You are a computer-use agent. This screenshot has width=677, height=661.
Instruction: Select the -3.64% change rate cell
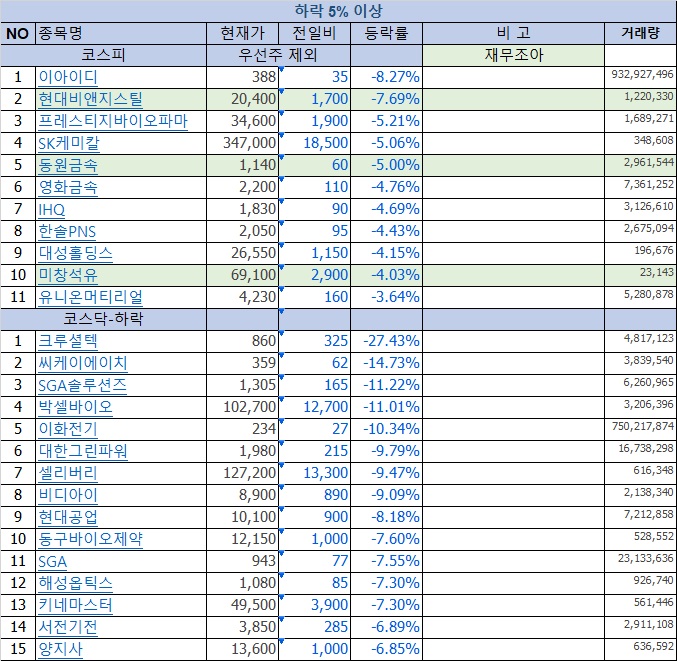(386, 297)
